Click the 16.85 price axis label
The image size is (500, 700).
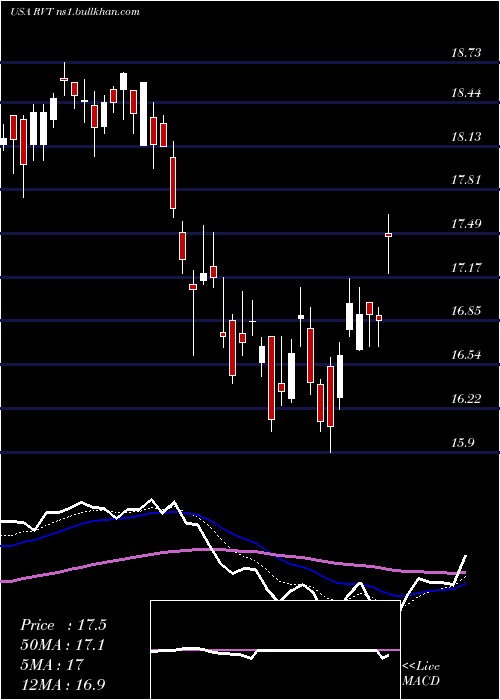466,311
